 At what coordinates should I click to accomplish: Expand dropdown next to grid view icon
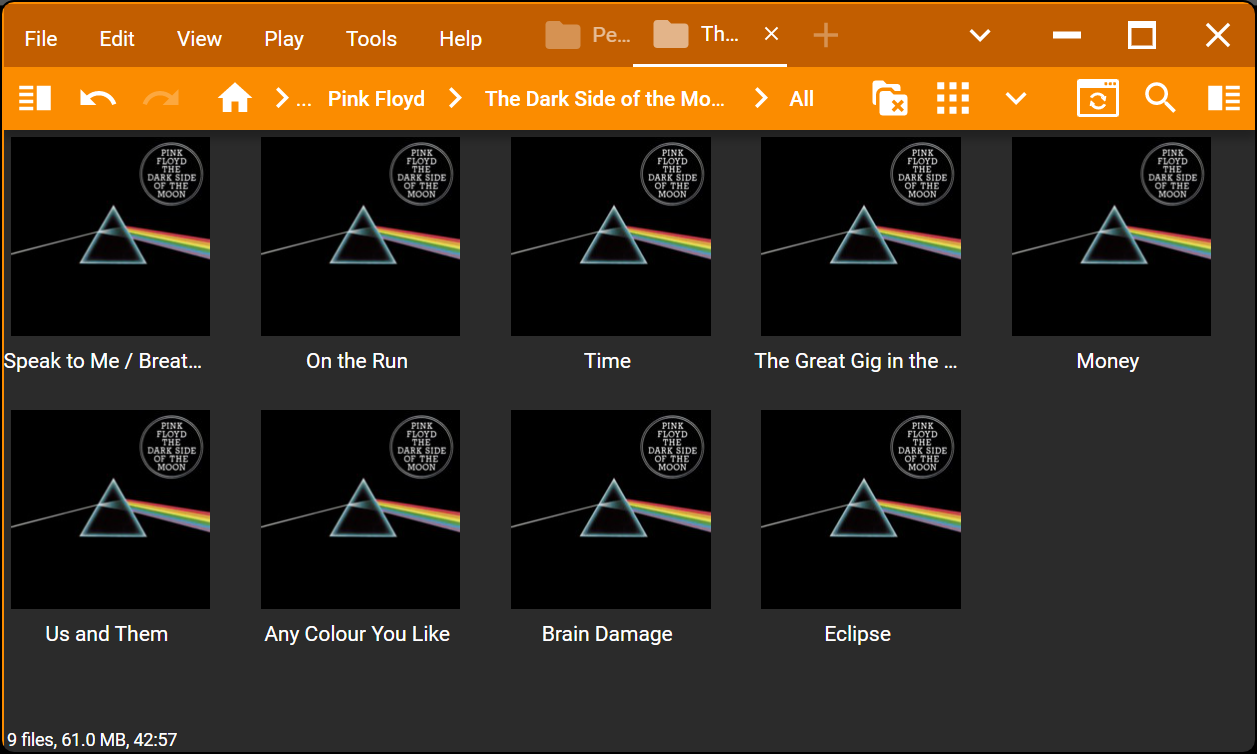coord(1016,98)
